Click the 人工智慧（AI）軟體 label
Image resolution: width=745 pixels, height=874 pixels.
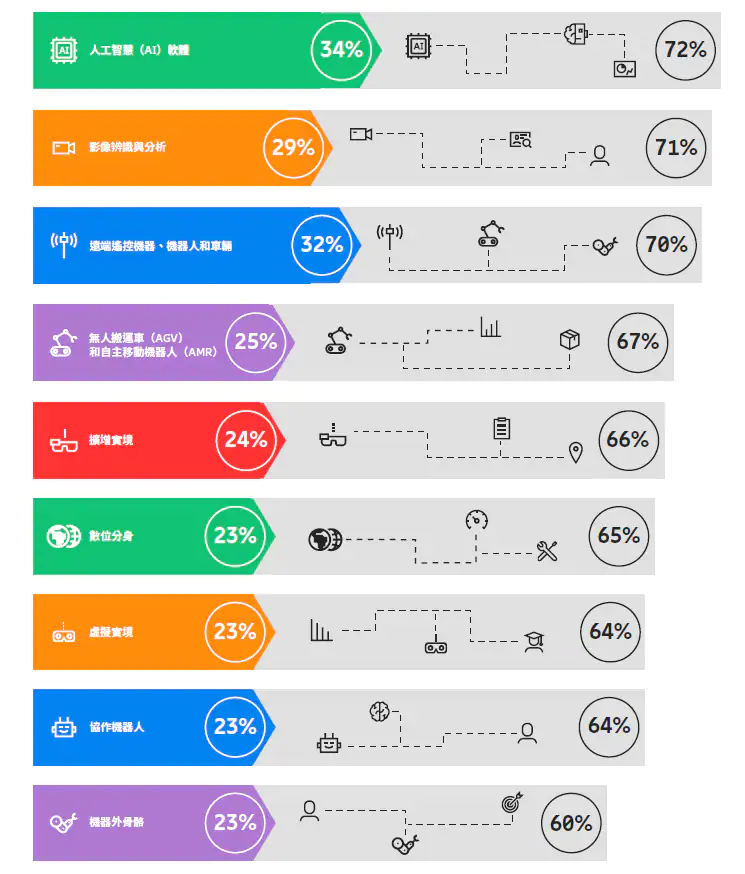point(139,49)
